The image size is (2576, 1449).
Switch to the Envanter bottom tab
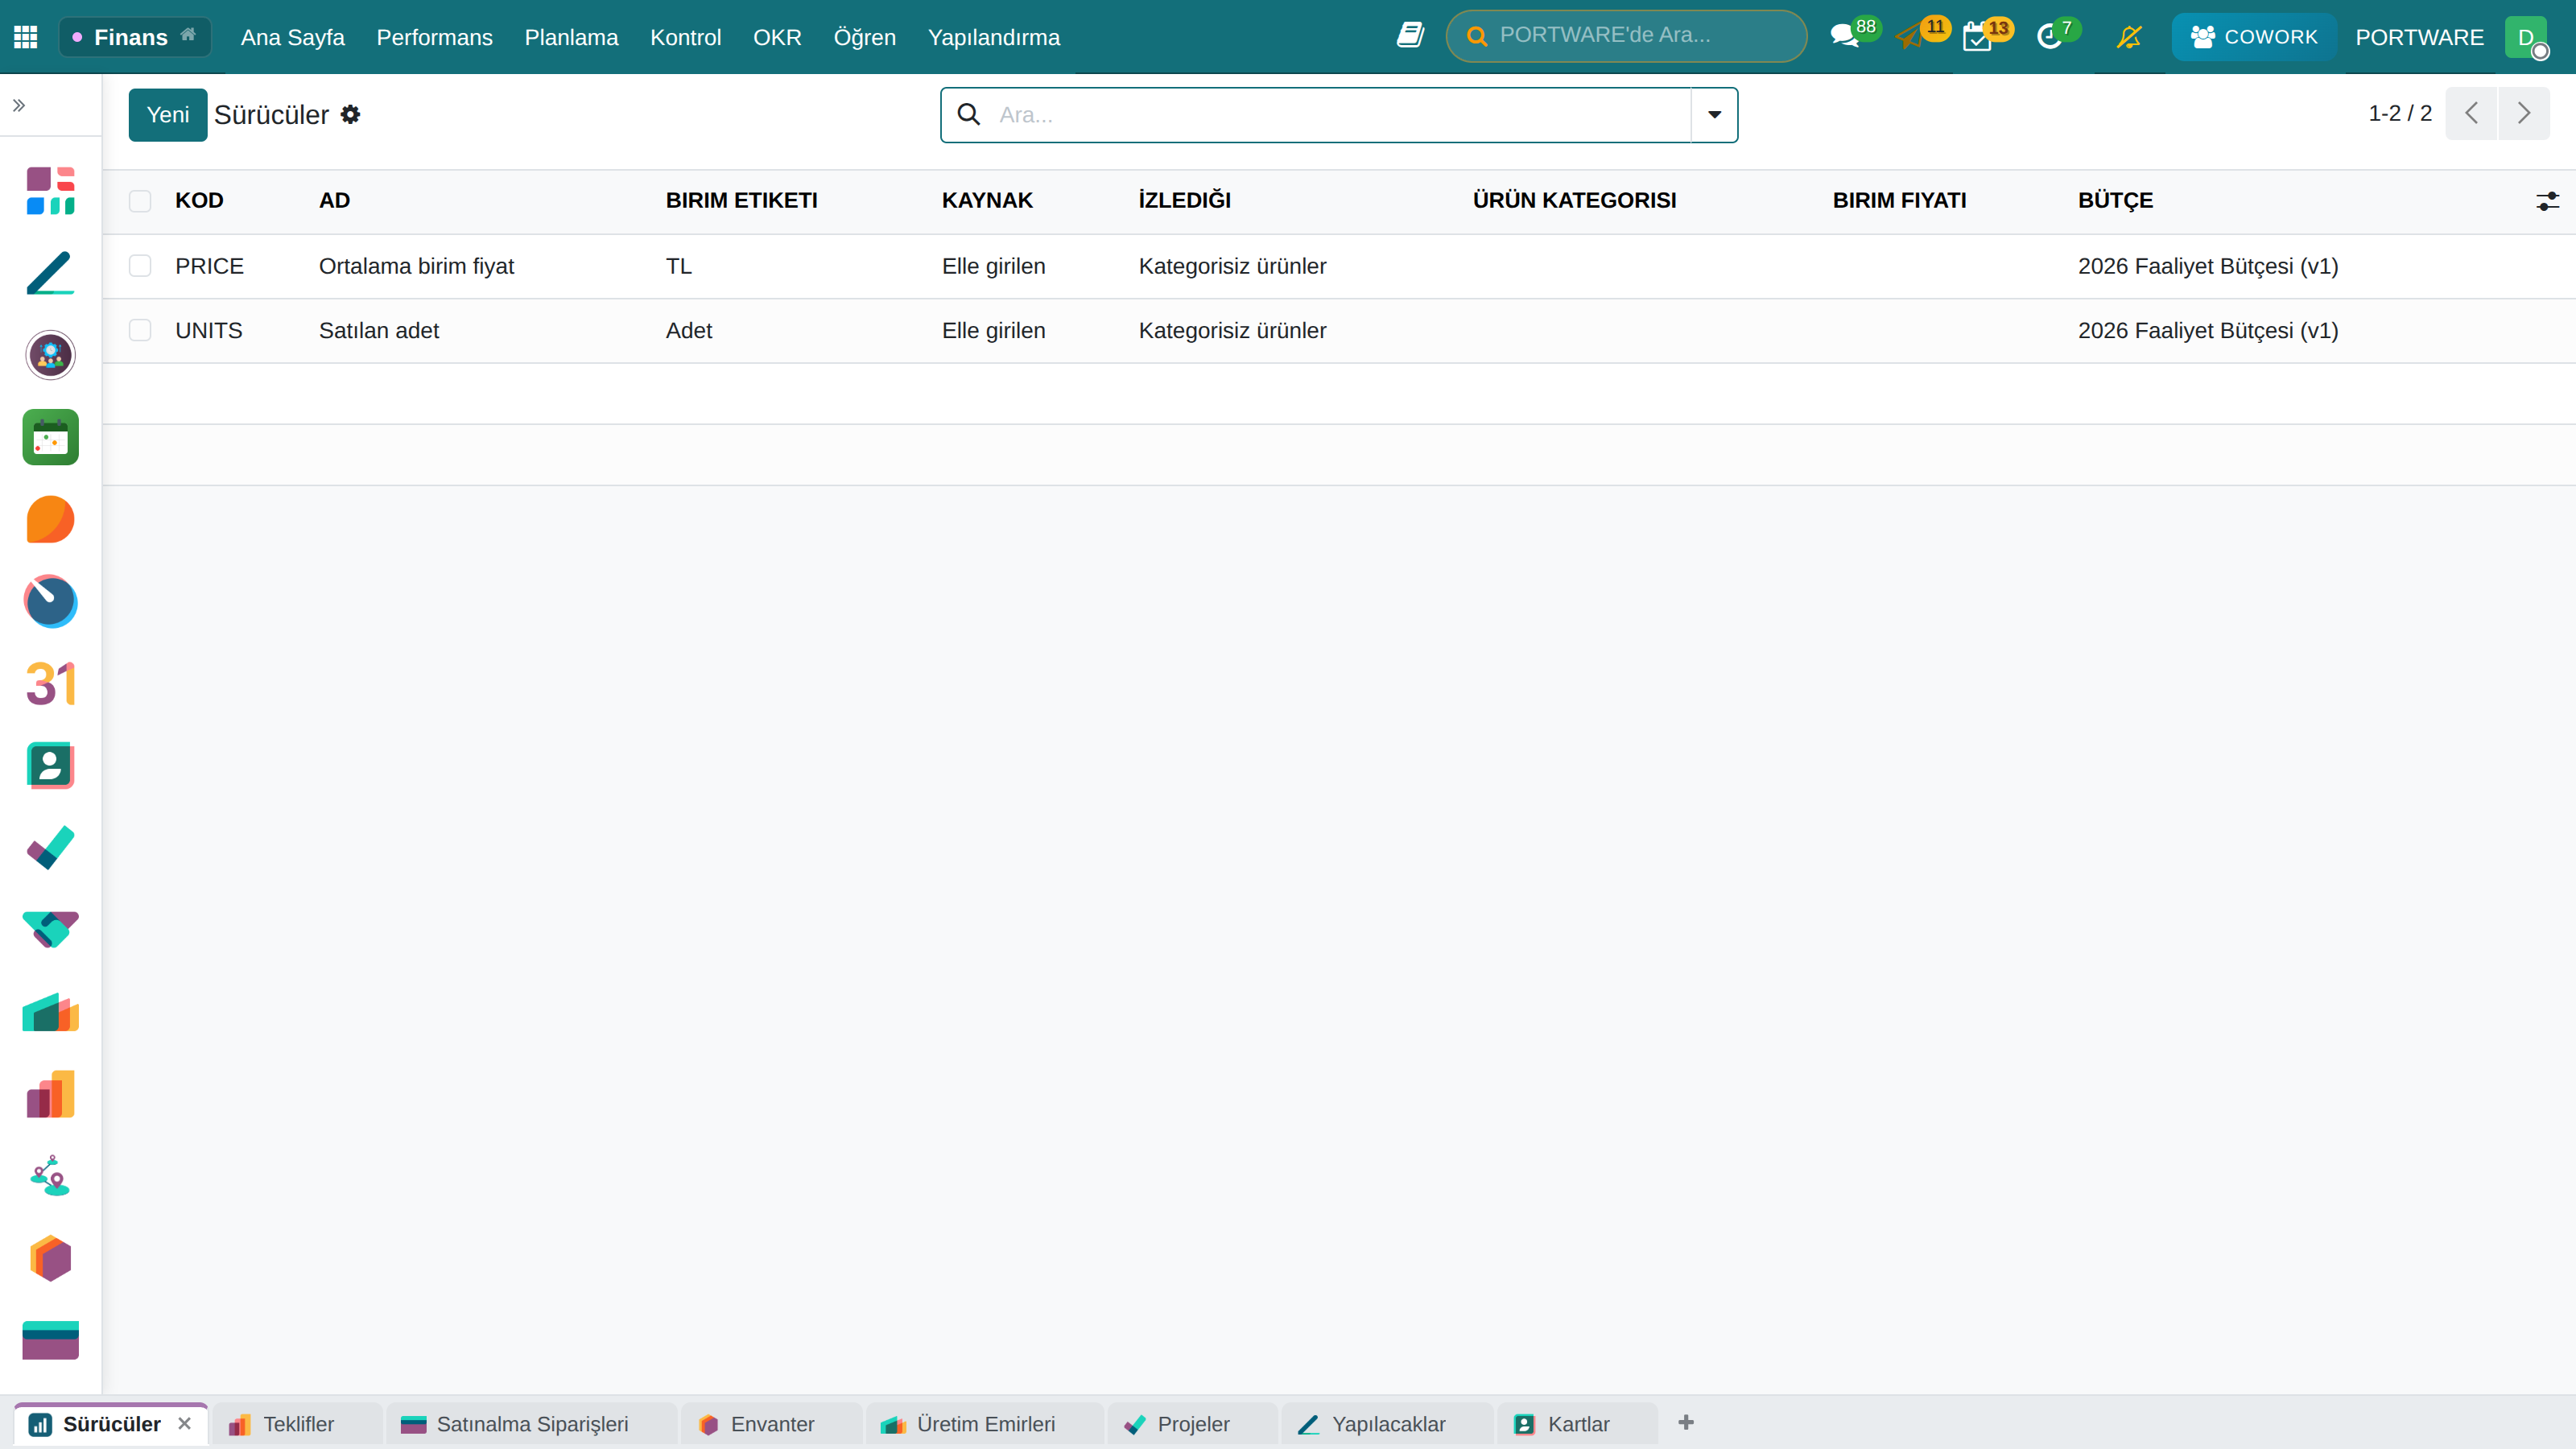[x=770, y=1424]
